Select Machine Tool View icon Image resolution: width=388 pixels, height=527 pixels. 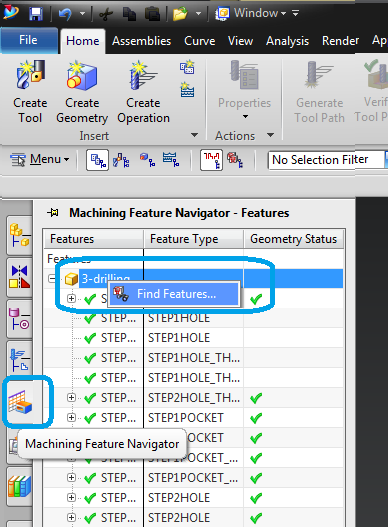121,160
